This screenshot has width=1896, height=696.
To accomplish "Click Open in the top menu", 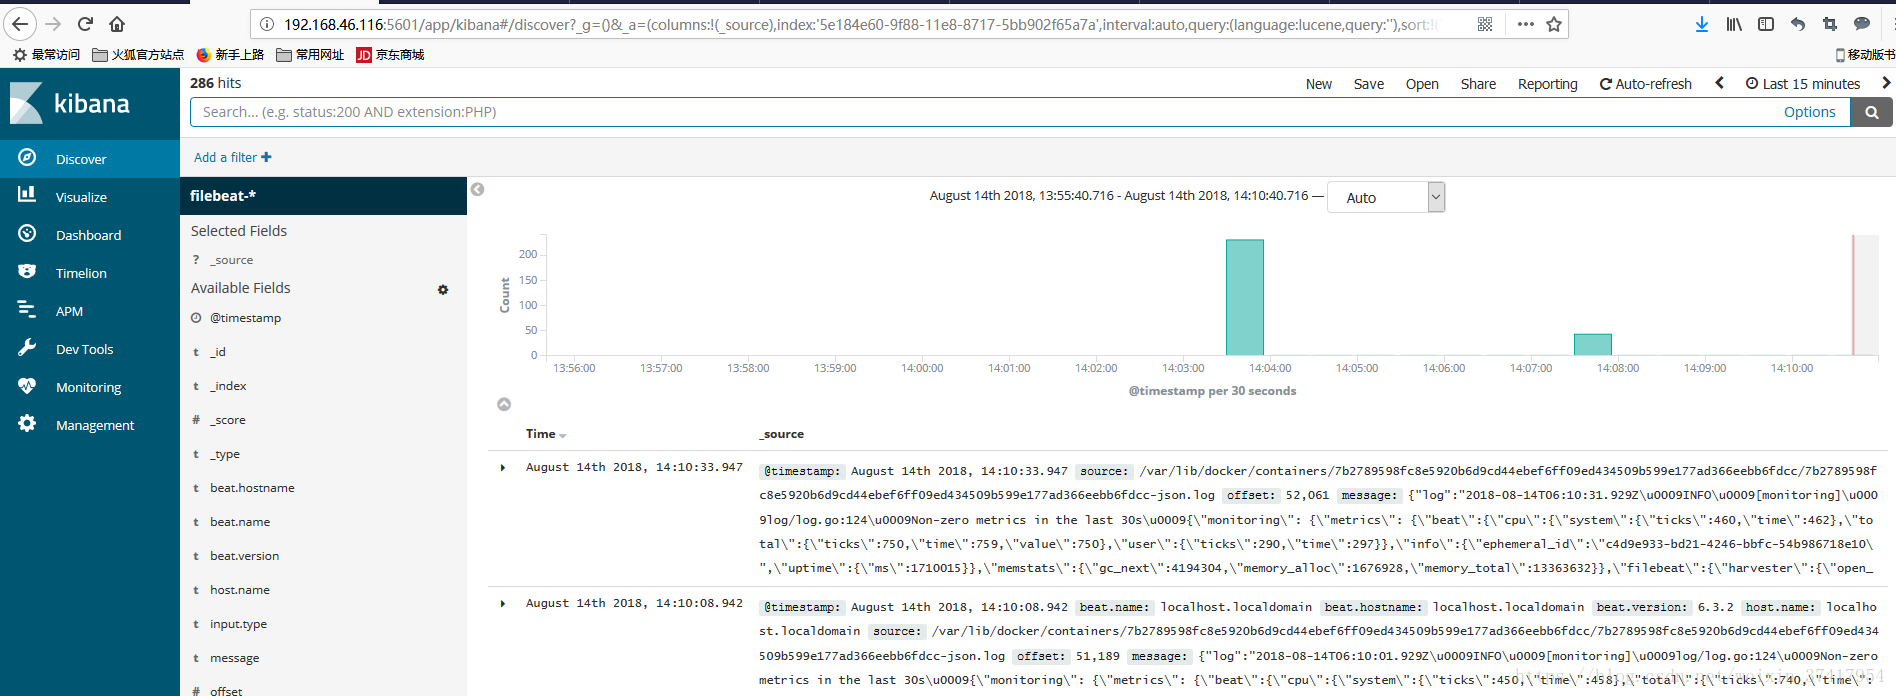I will pos(1422,84).
